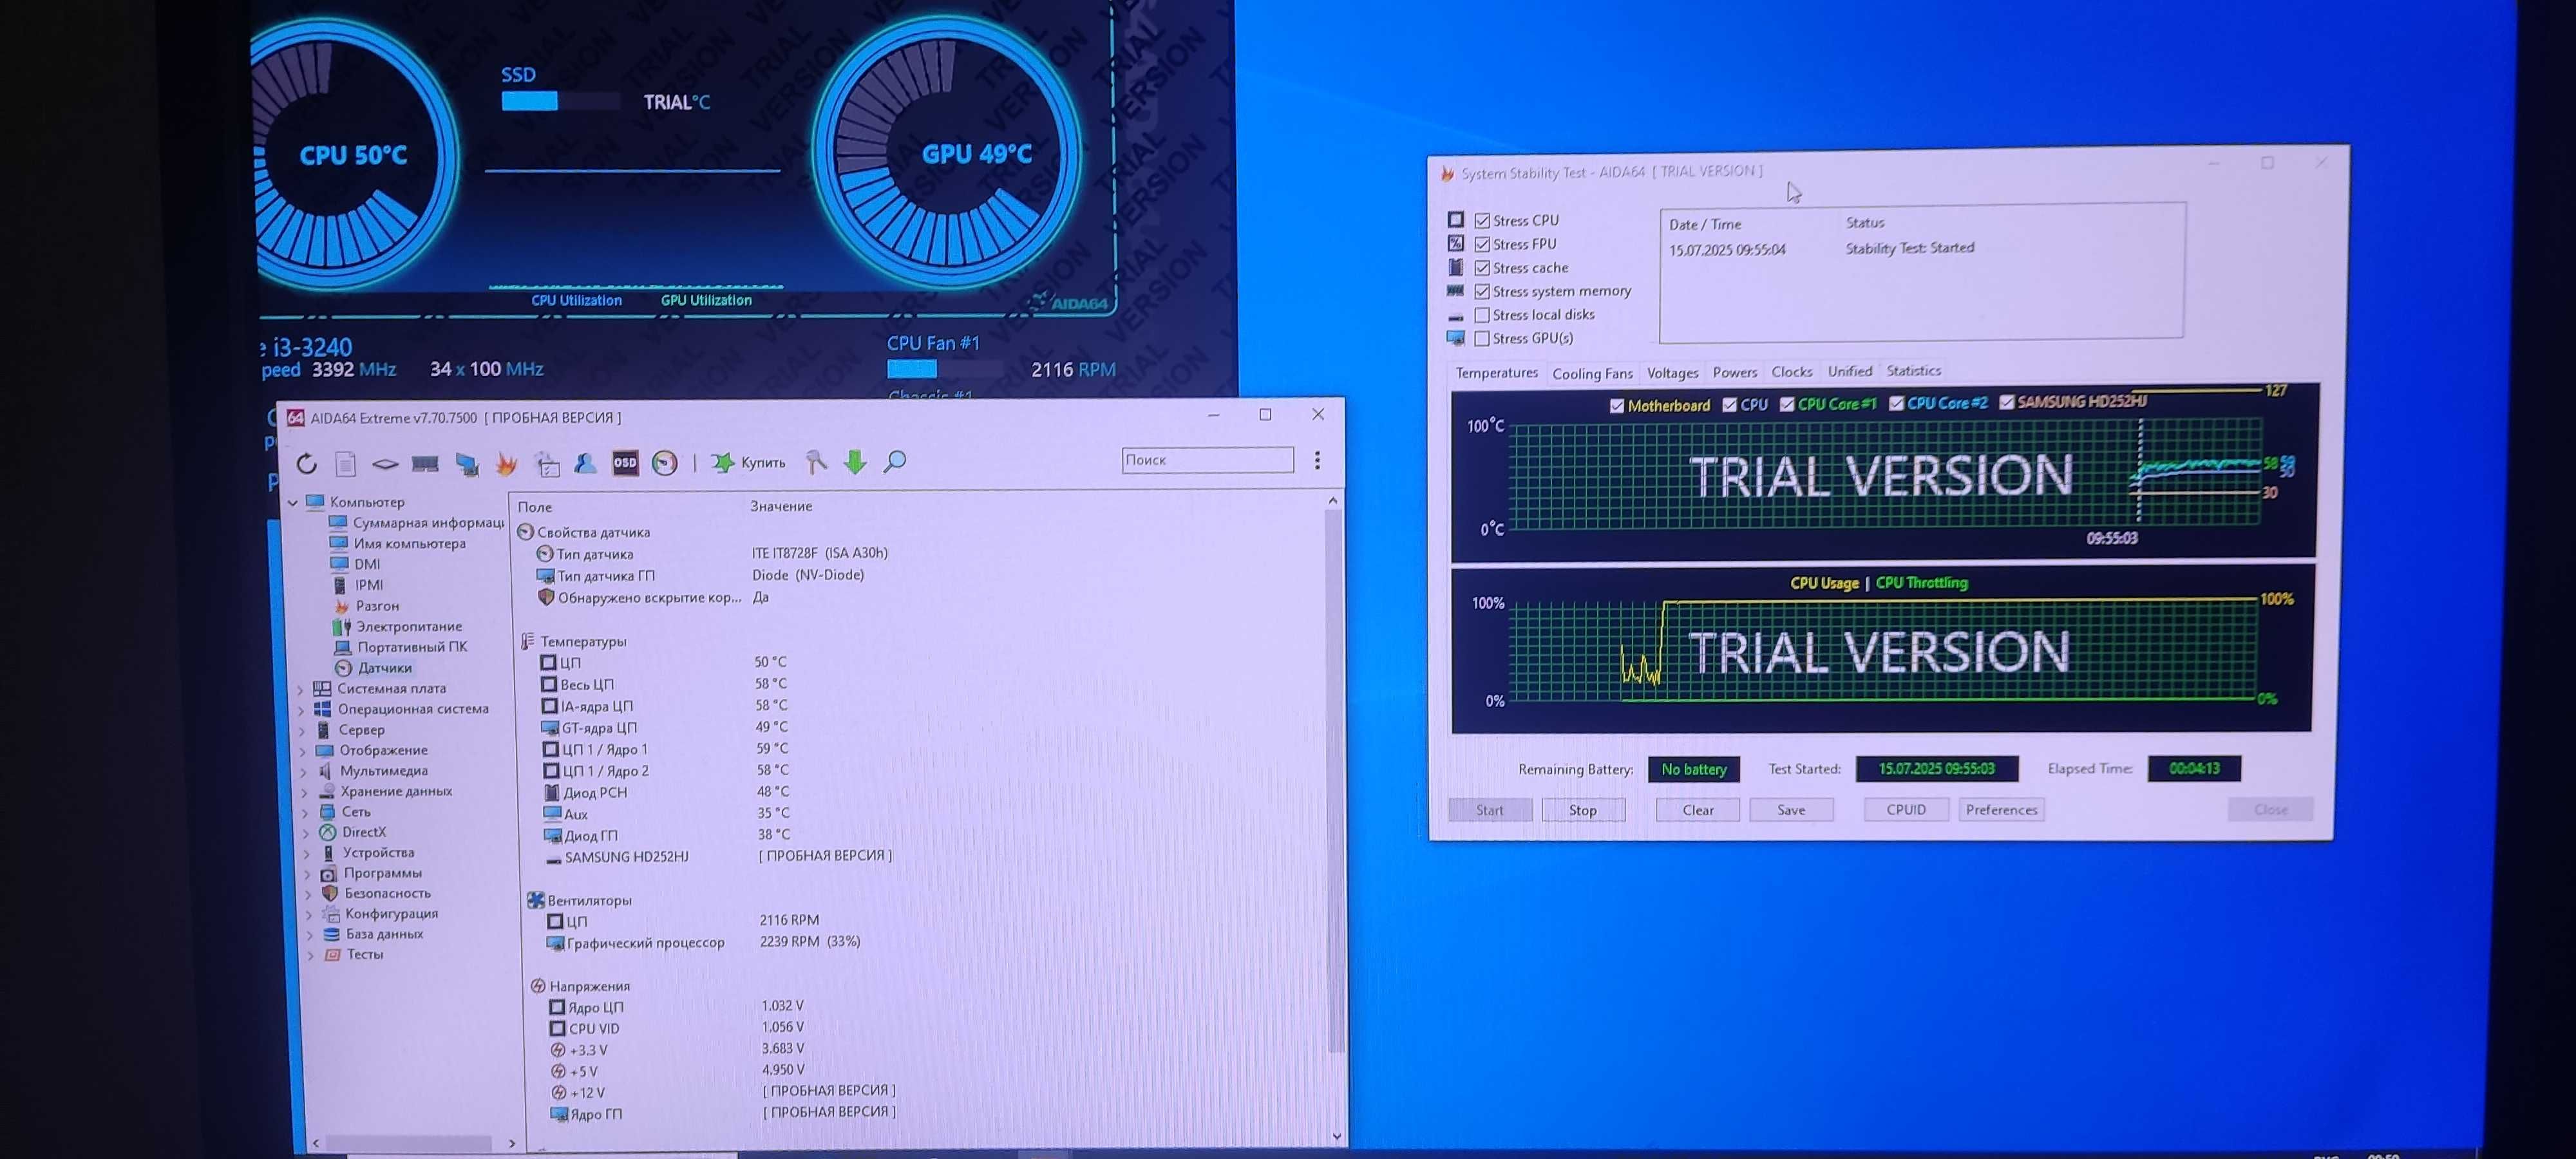Toggle the SAMSUNG HD252HJ graph checkbox
Screen dimensions: 2576x1159
(2006, 402)
